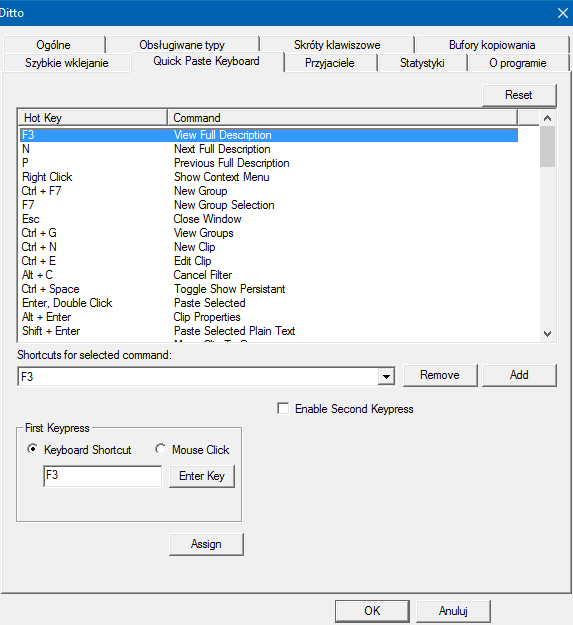Select the View Groups command row
Image resolution: width=573 pixels, height=625 pixels.
pos(269,233)
